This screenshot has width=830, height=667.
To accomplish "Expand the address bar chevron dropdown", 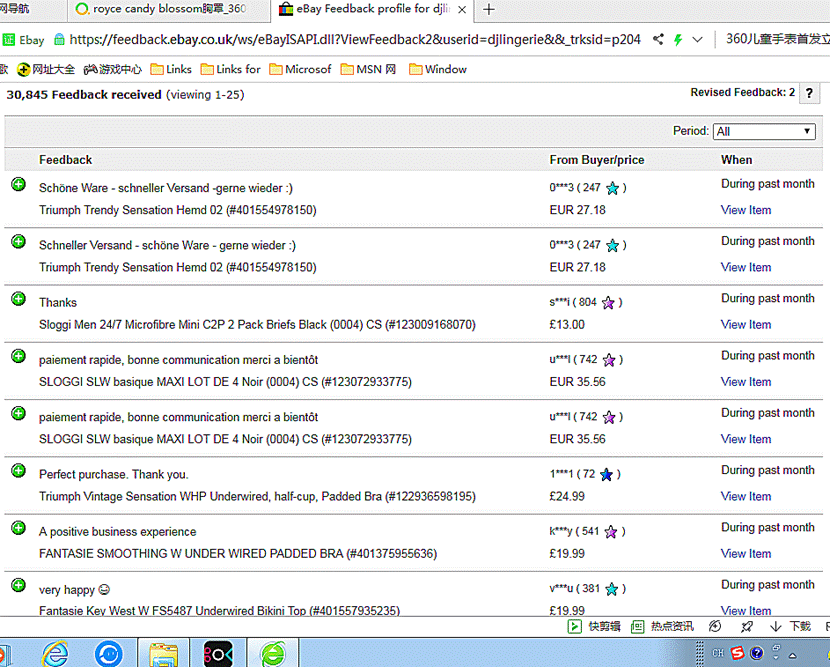I will coord(697,40).
